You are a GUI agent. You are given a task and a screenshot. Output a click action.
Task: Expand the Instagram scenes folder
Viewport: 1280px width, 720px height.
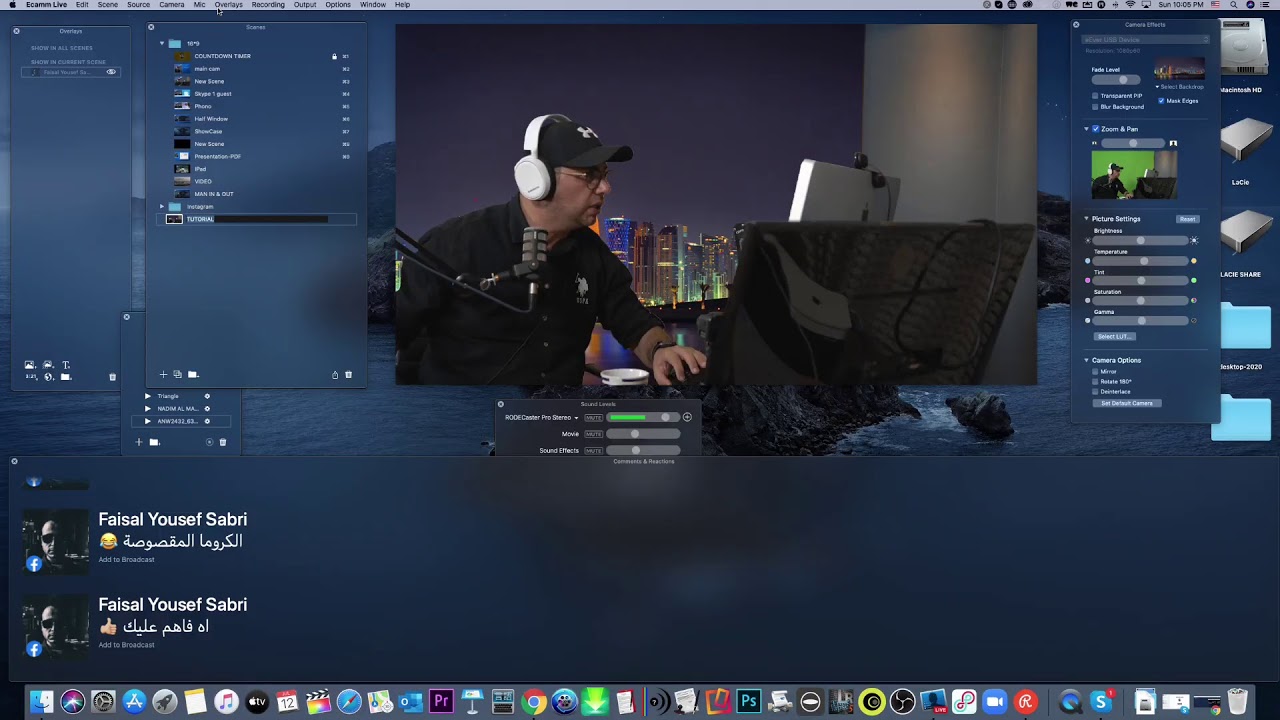pyautogui.click(x=162, y=206)
